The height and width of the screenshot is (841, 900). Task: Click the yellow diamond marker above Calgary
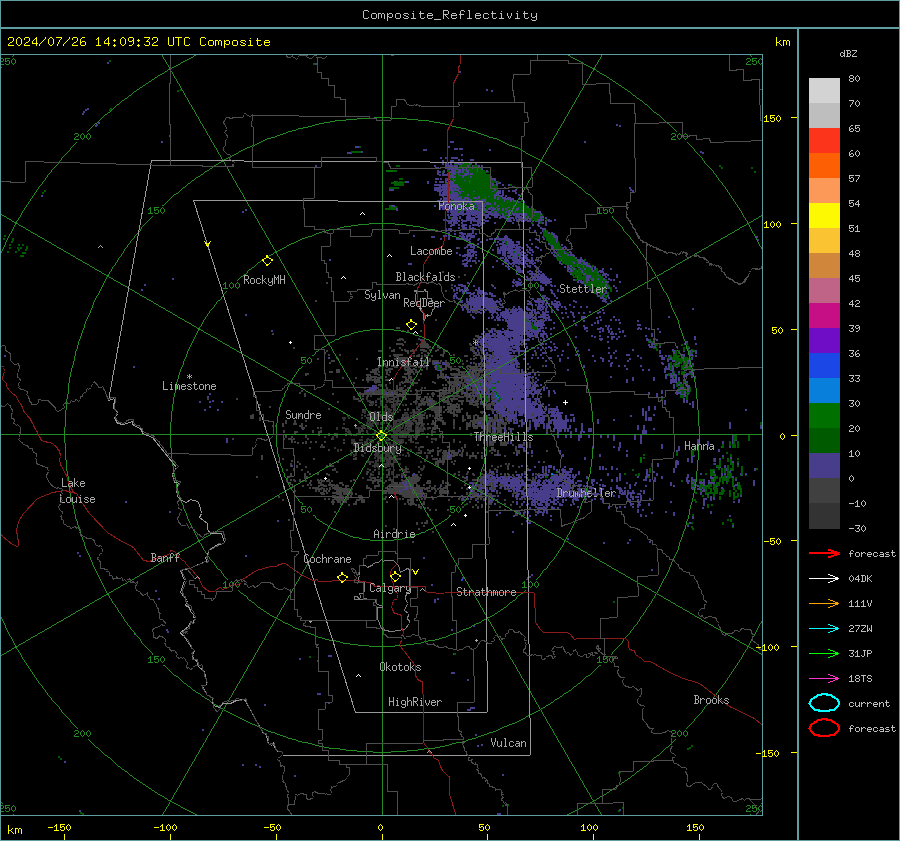(x=395, y=576)
